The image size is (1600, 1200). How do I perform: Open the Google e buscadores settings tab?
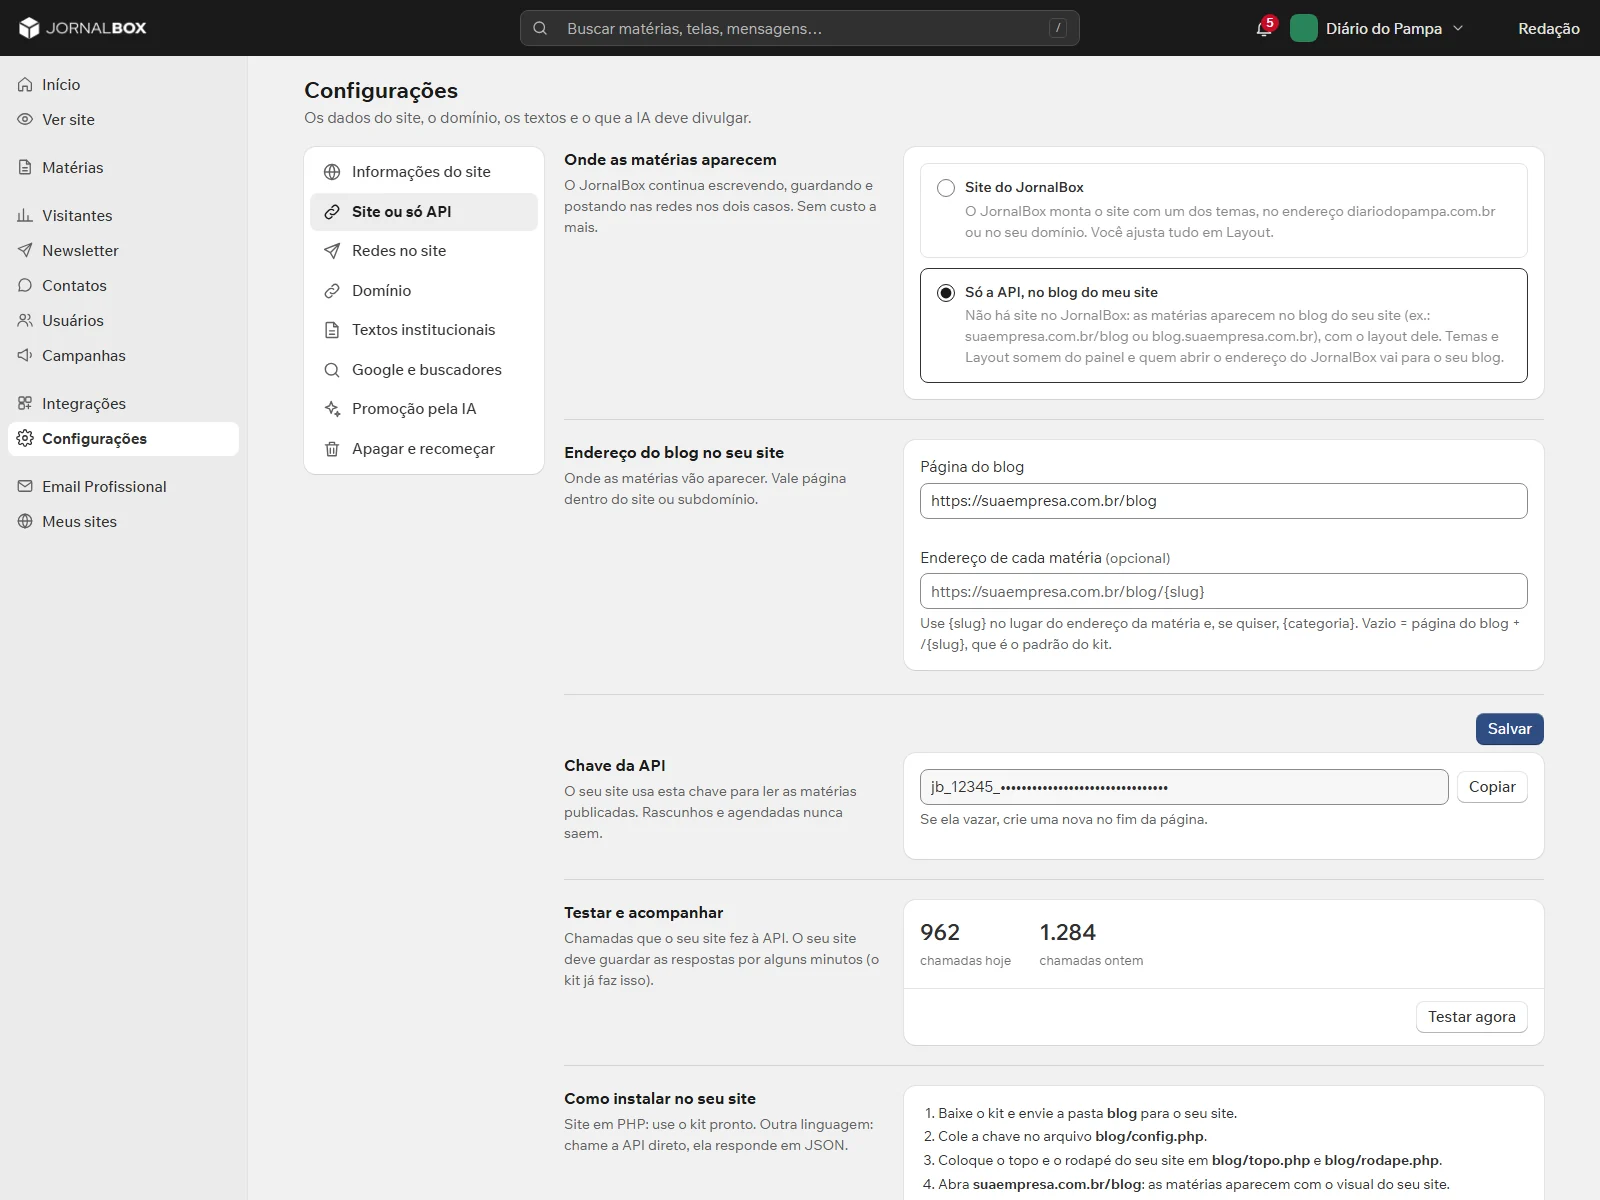tap(424, 370)
